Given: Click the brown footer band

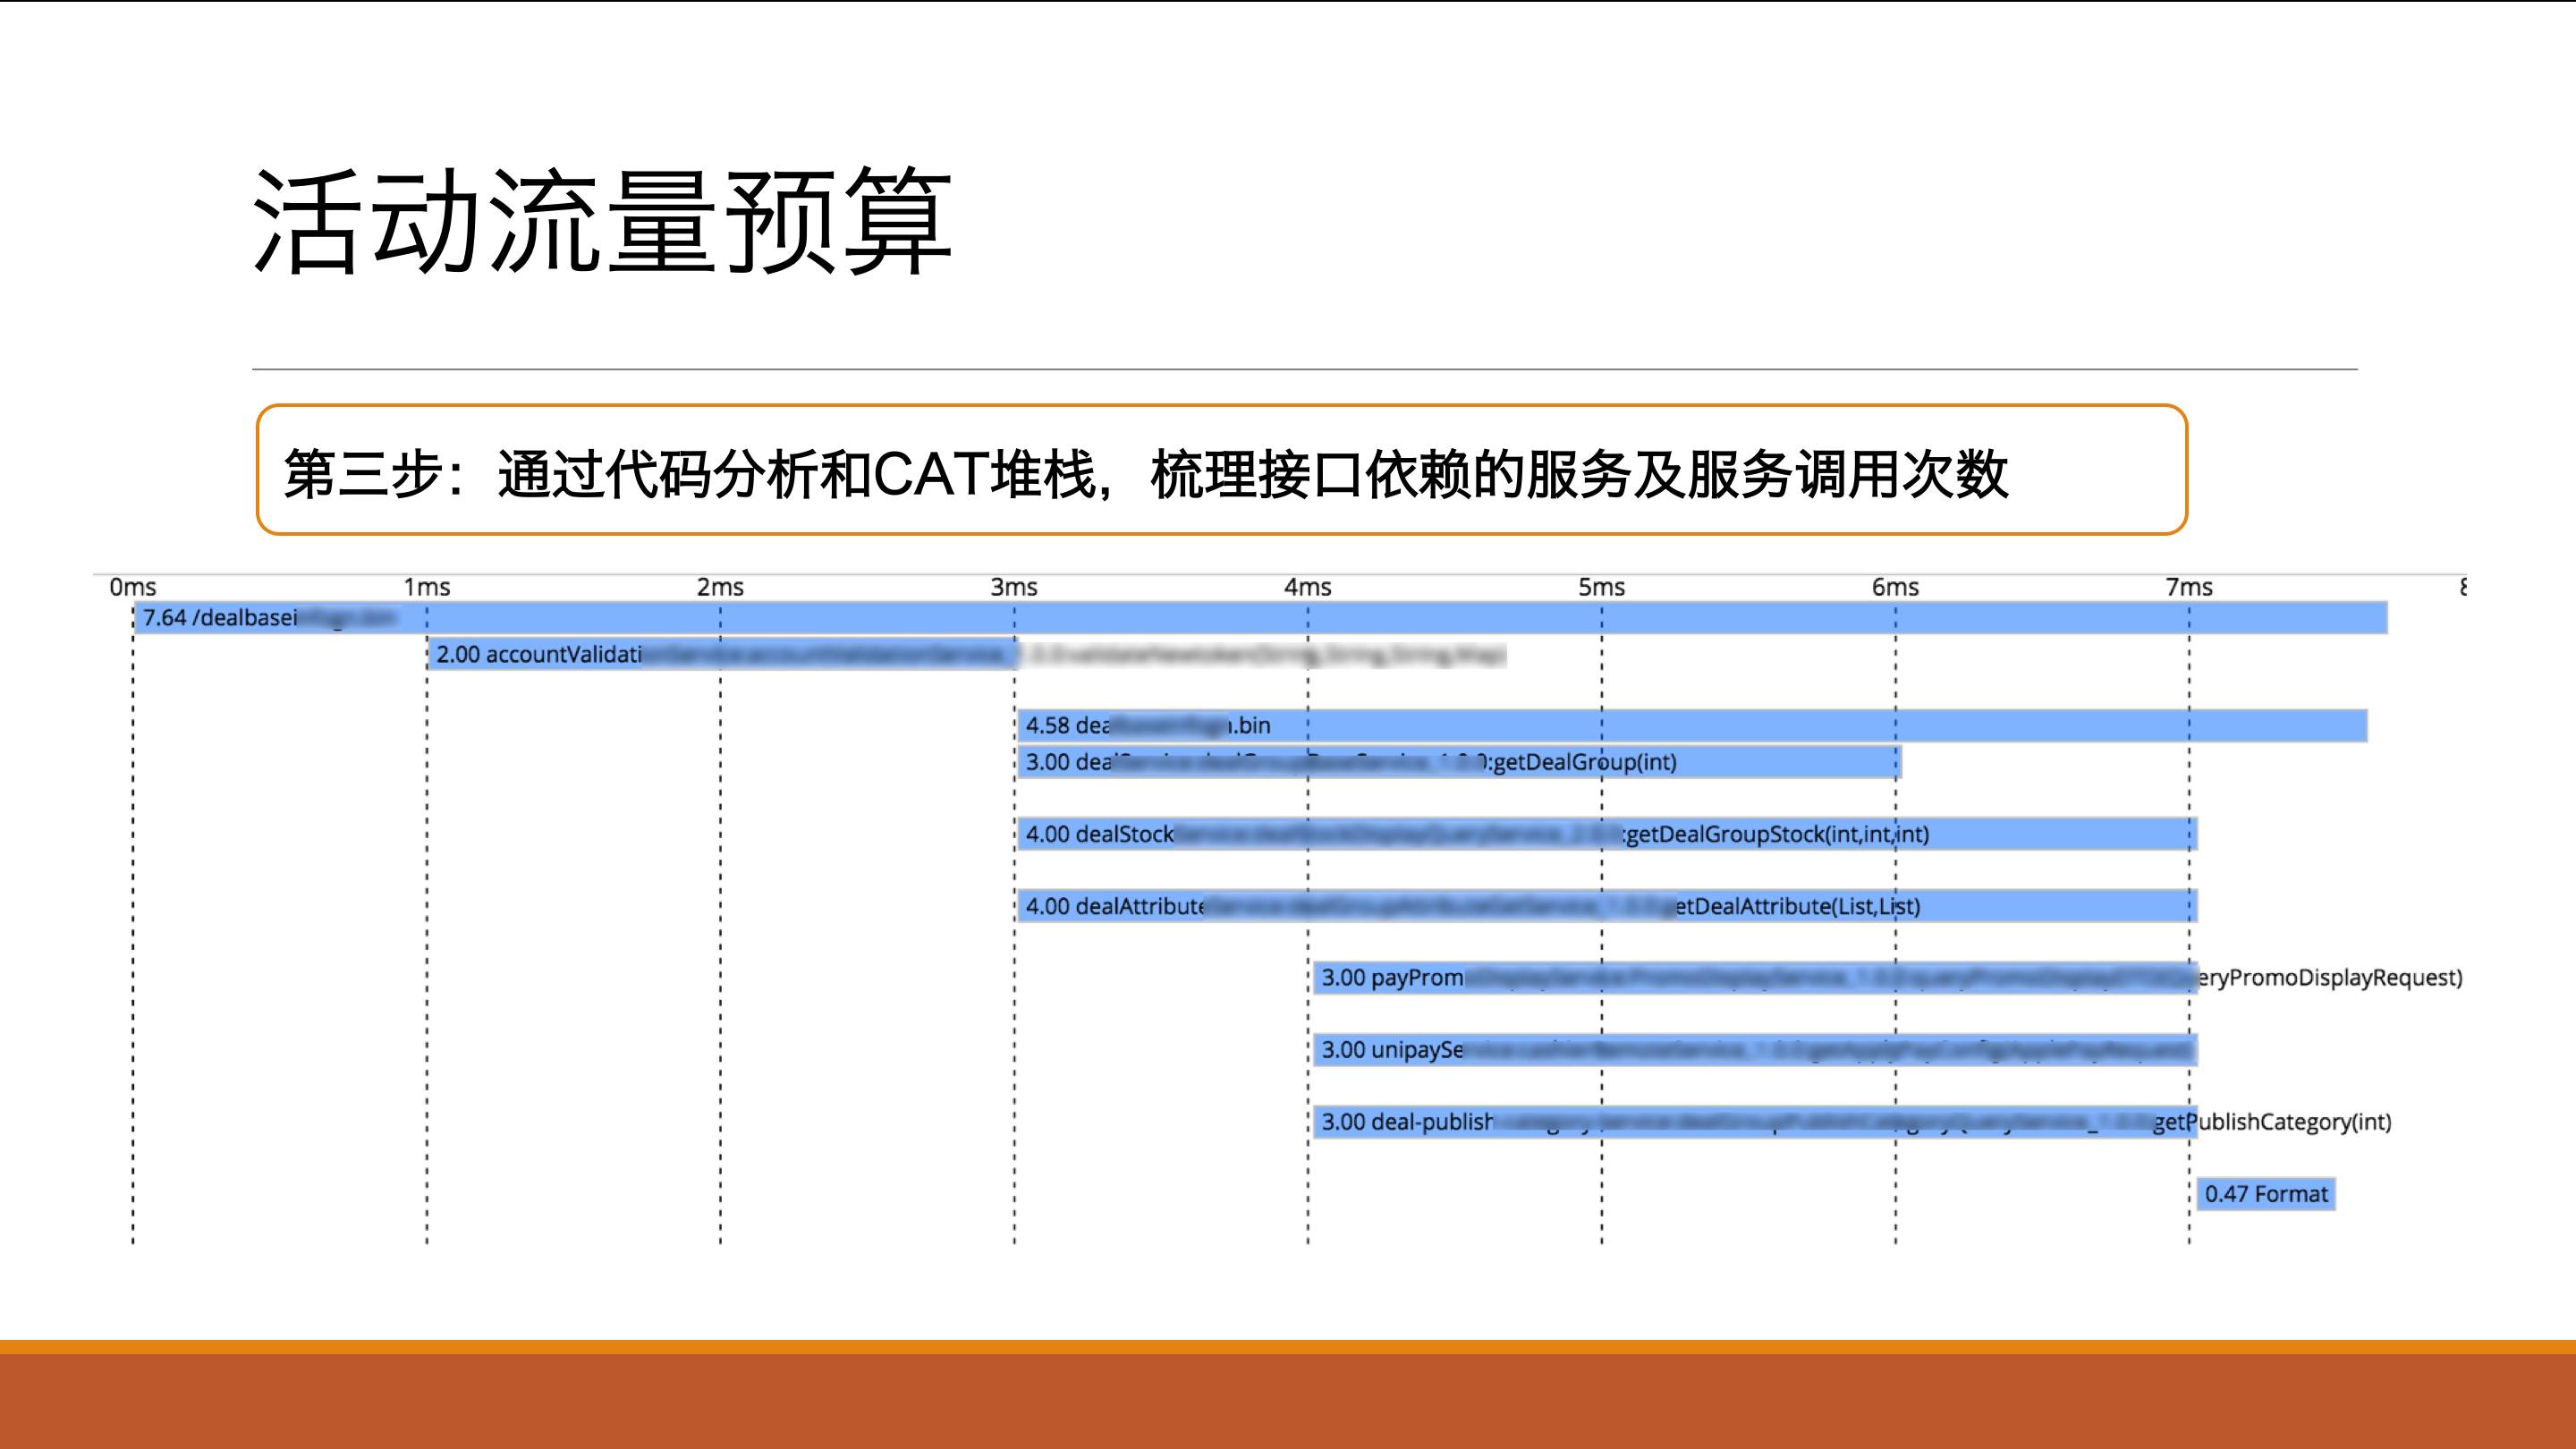Looking at the screenshot, I should [x=1288, y=1400].
